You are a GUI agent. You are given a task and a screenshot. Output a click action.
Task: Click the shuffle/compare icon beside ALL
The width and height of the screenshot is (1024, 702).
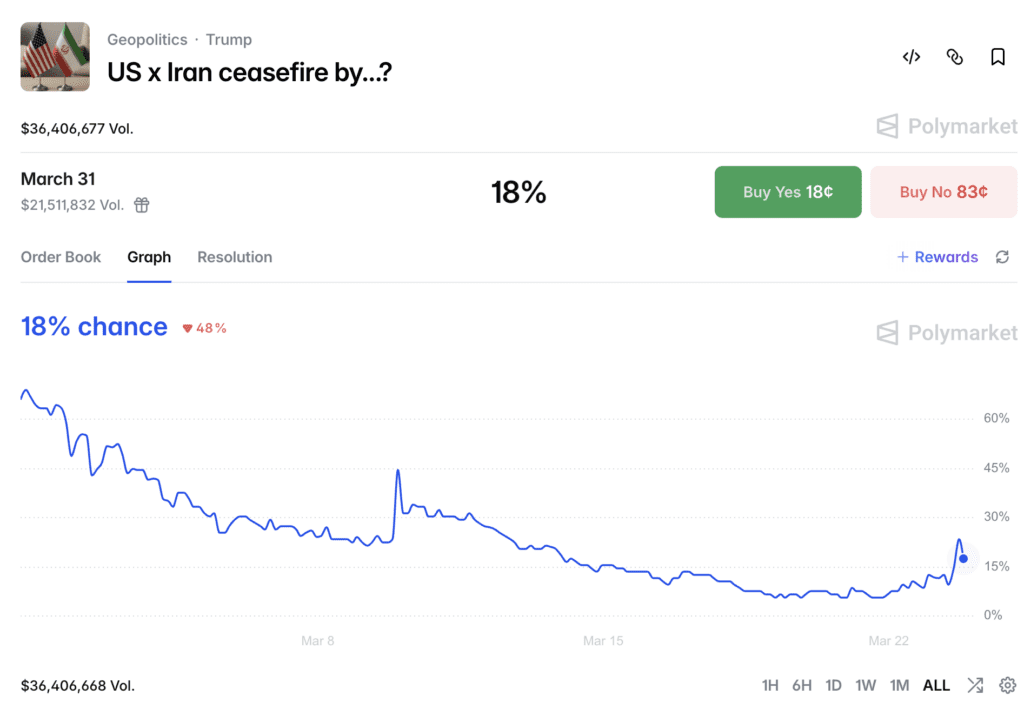click(975, 685)
